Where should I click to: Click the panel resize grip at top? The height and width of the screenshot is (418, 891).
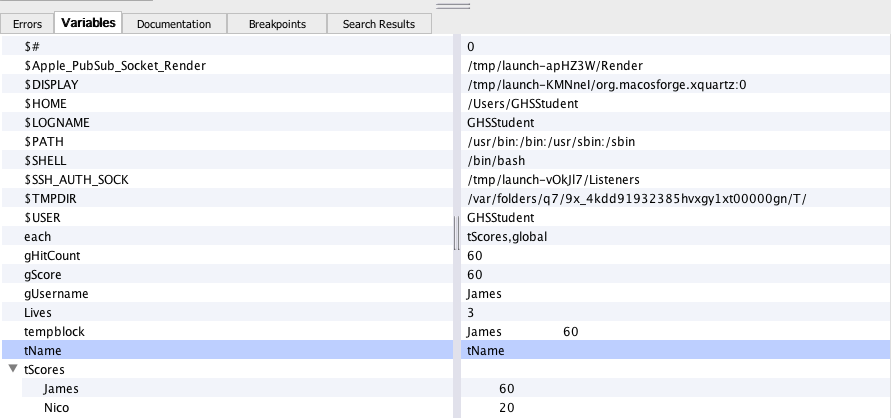pyautogui.click(x=453, y=5)
